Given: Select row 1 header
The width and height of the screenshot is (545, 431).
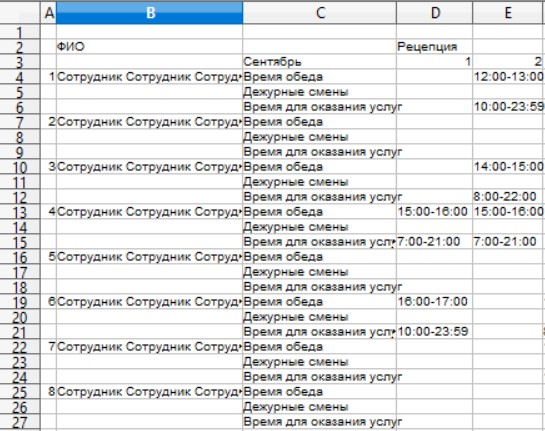Looking at the screenshot, I should (20, 32).
